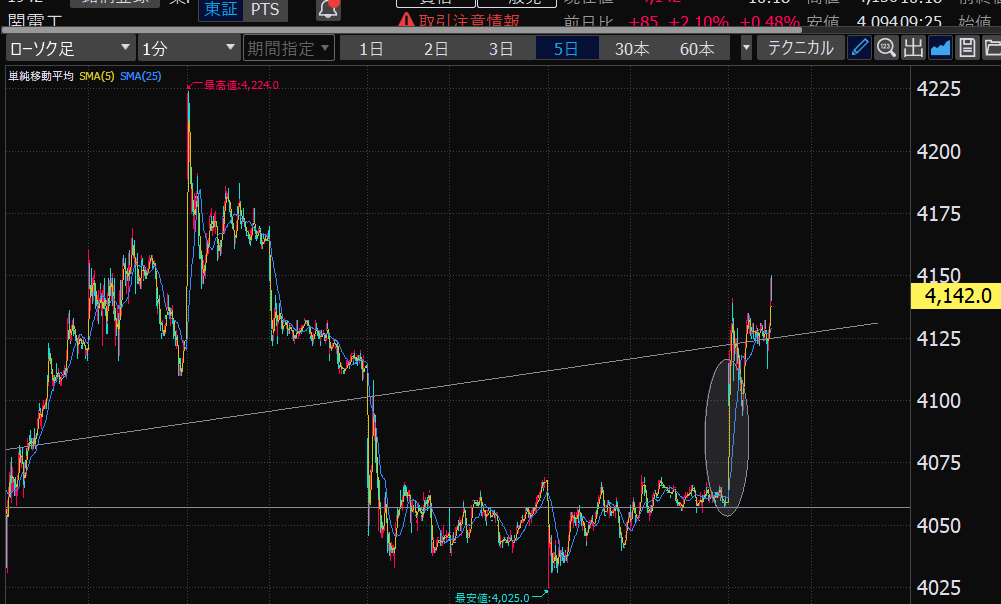Click the 取引注意情報 warning link

coord(462,20)
